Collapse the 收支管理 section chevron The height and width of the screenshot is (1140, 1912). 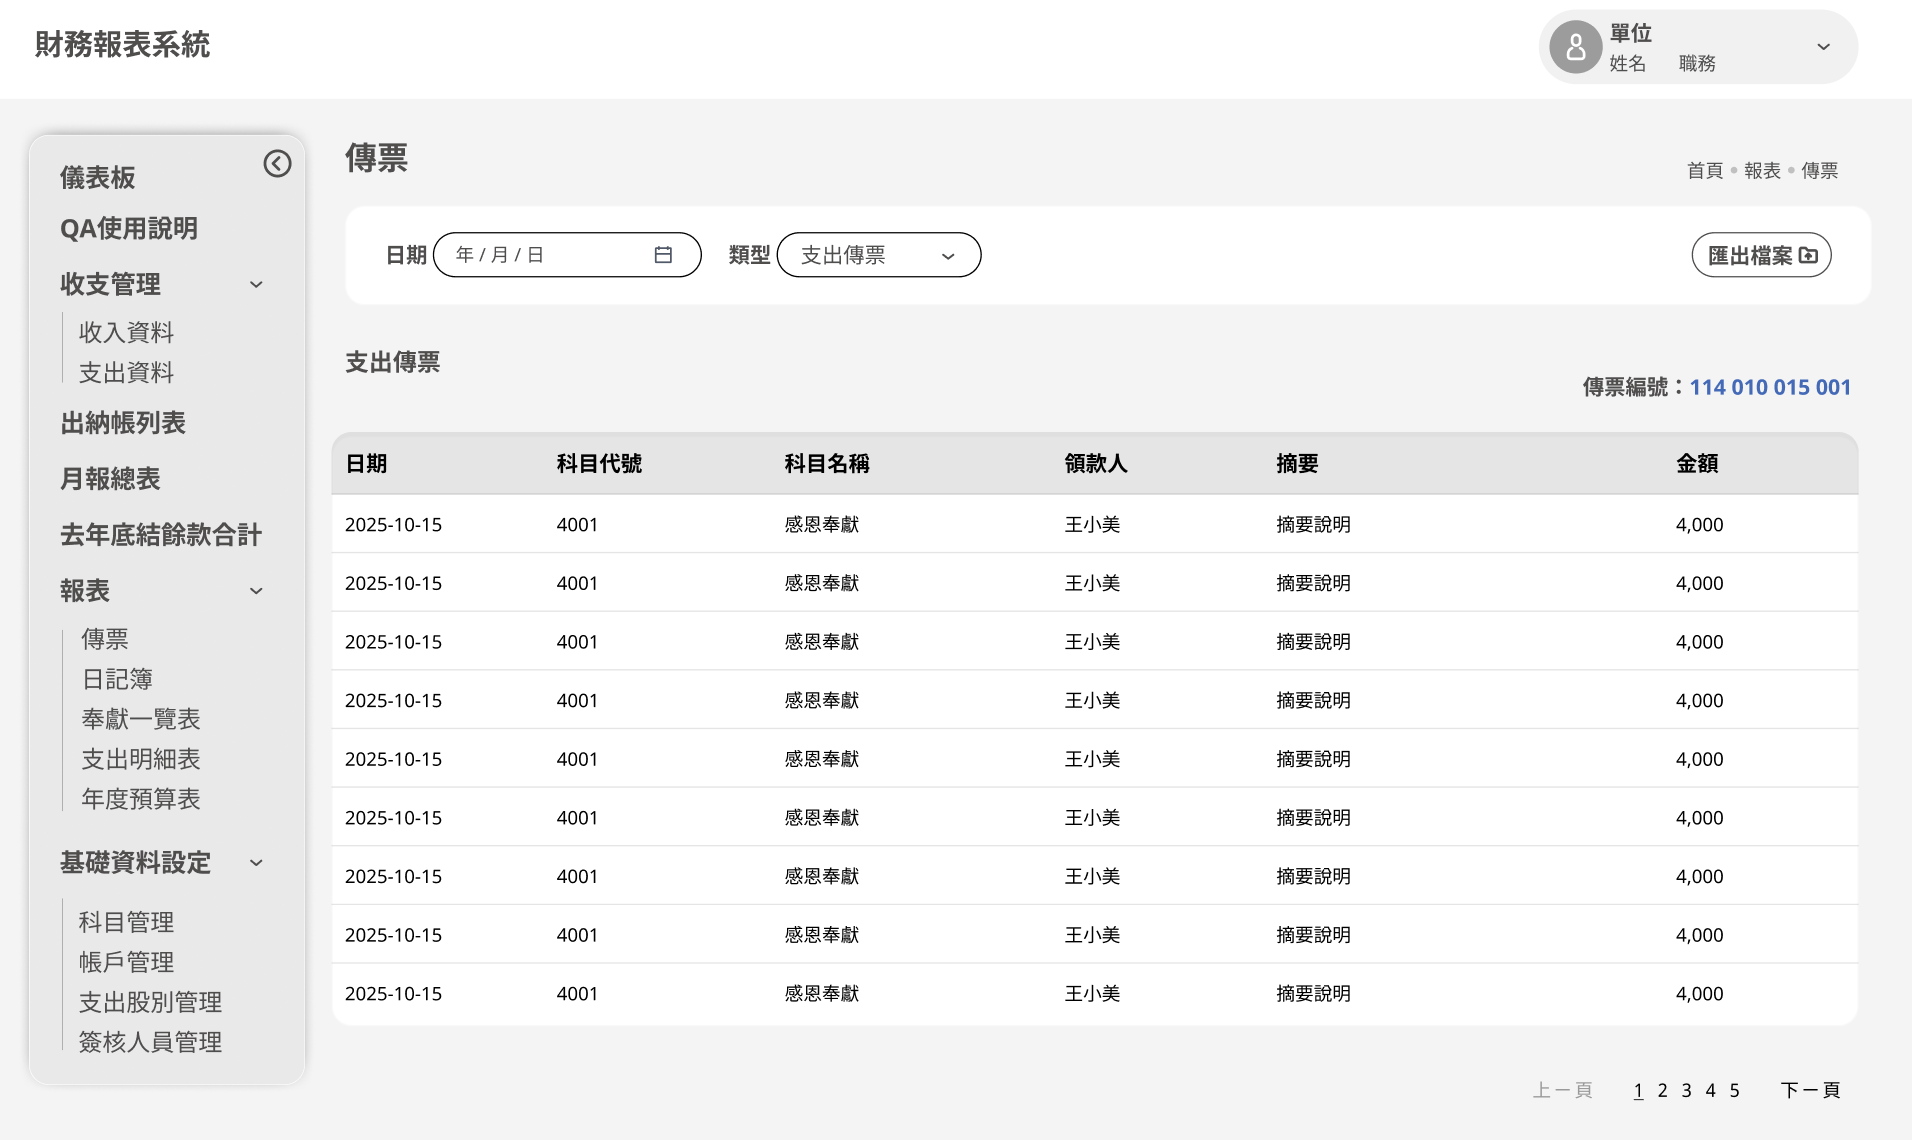256,285
